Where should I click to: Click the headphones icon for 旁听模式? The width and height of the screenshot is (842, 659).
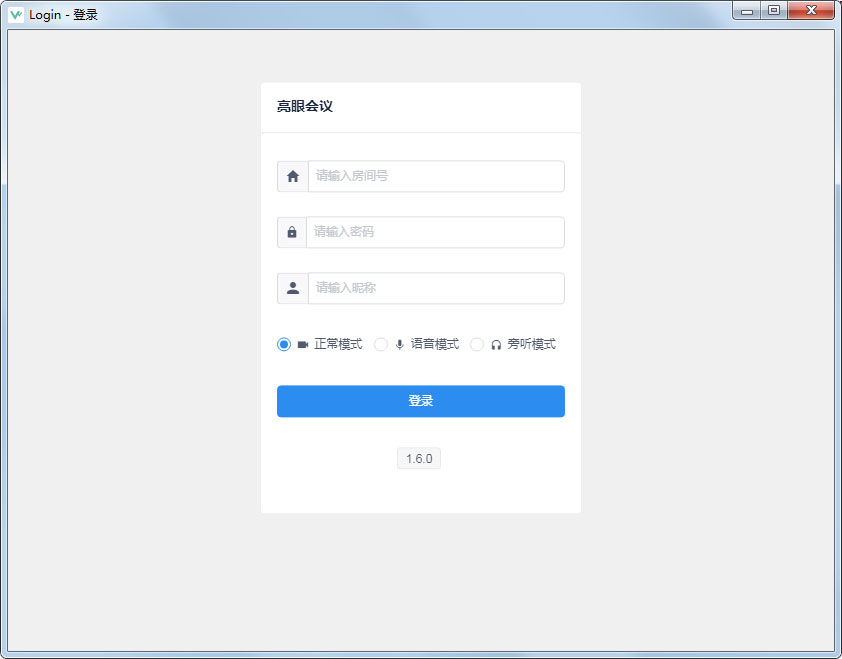coord(496,345)
